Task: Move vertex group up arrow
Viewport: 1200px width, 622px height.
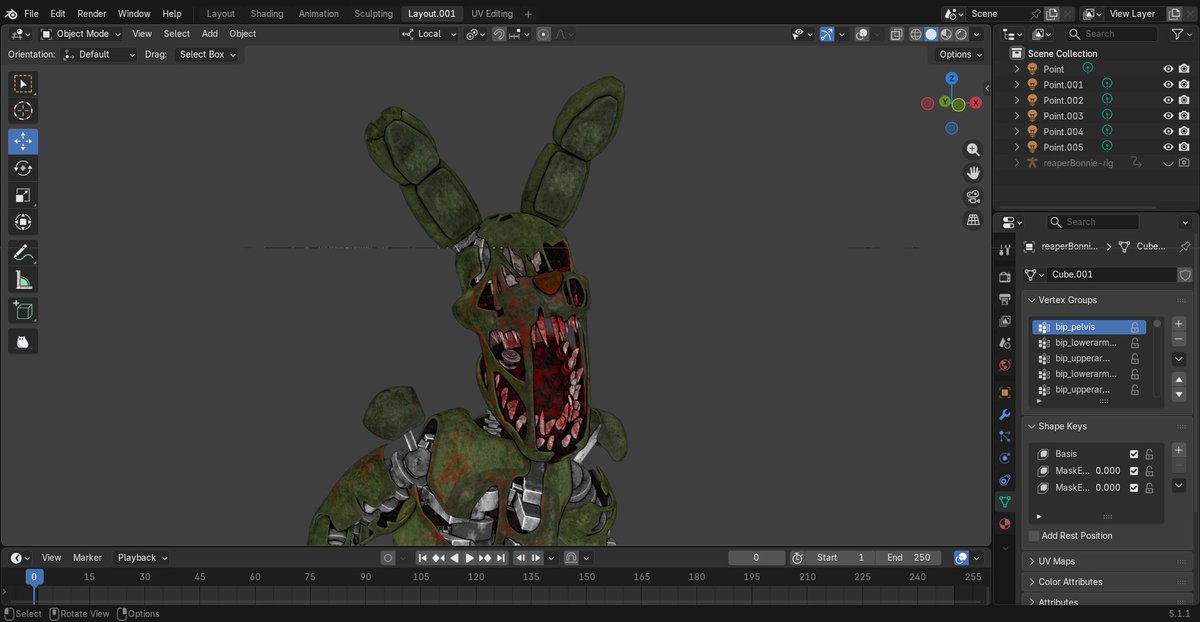Action: click(x=1178, y=380)
